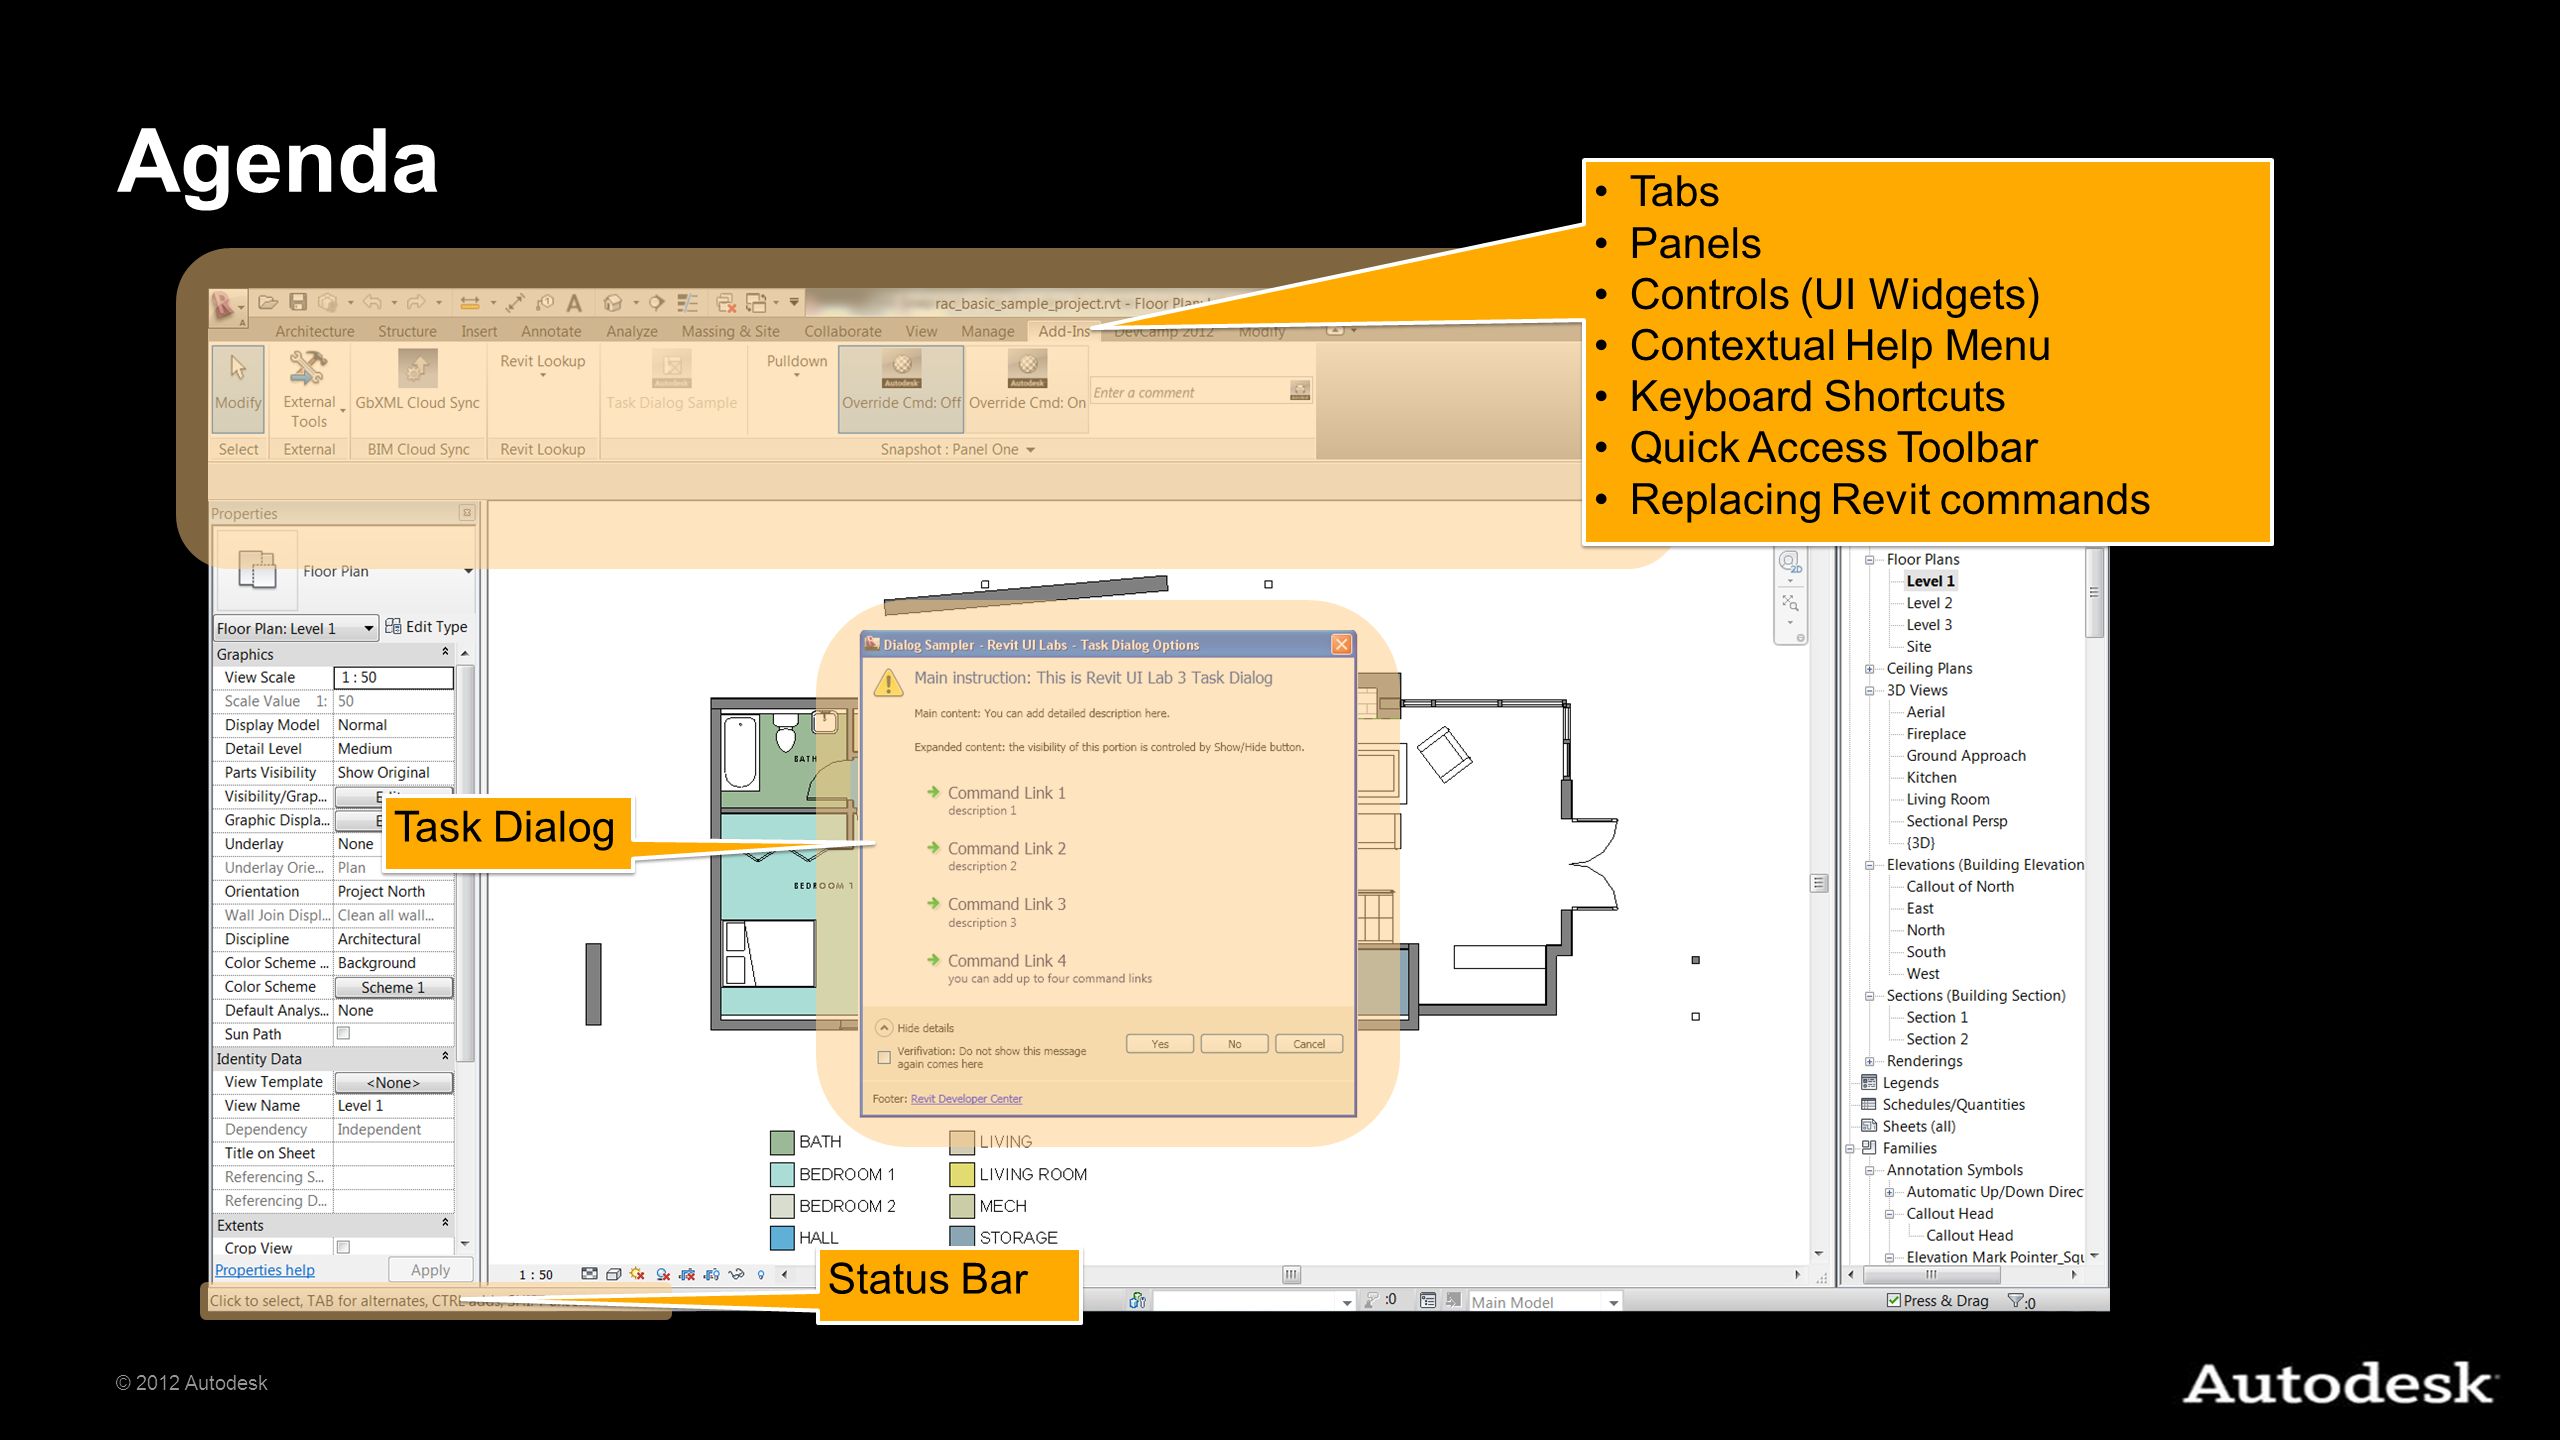2560x1440 pixels.
Task: Select Level 2 in the Project Browser
Action: (x=1929, y=603)
